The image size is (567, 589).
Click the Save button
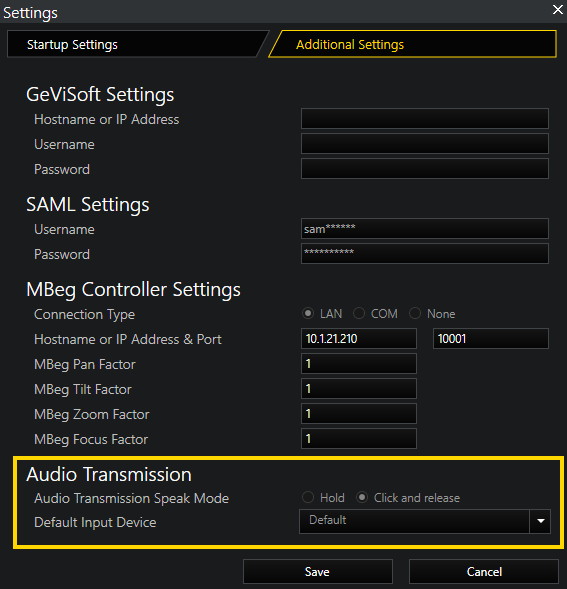(318, 571)
